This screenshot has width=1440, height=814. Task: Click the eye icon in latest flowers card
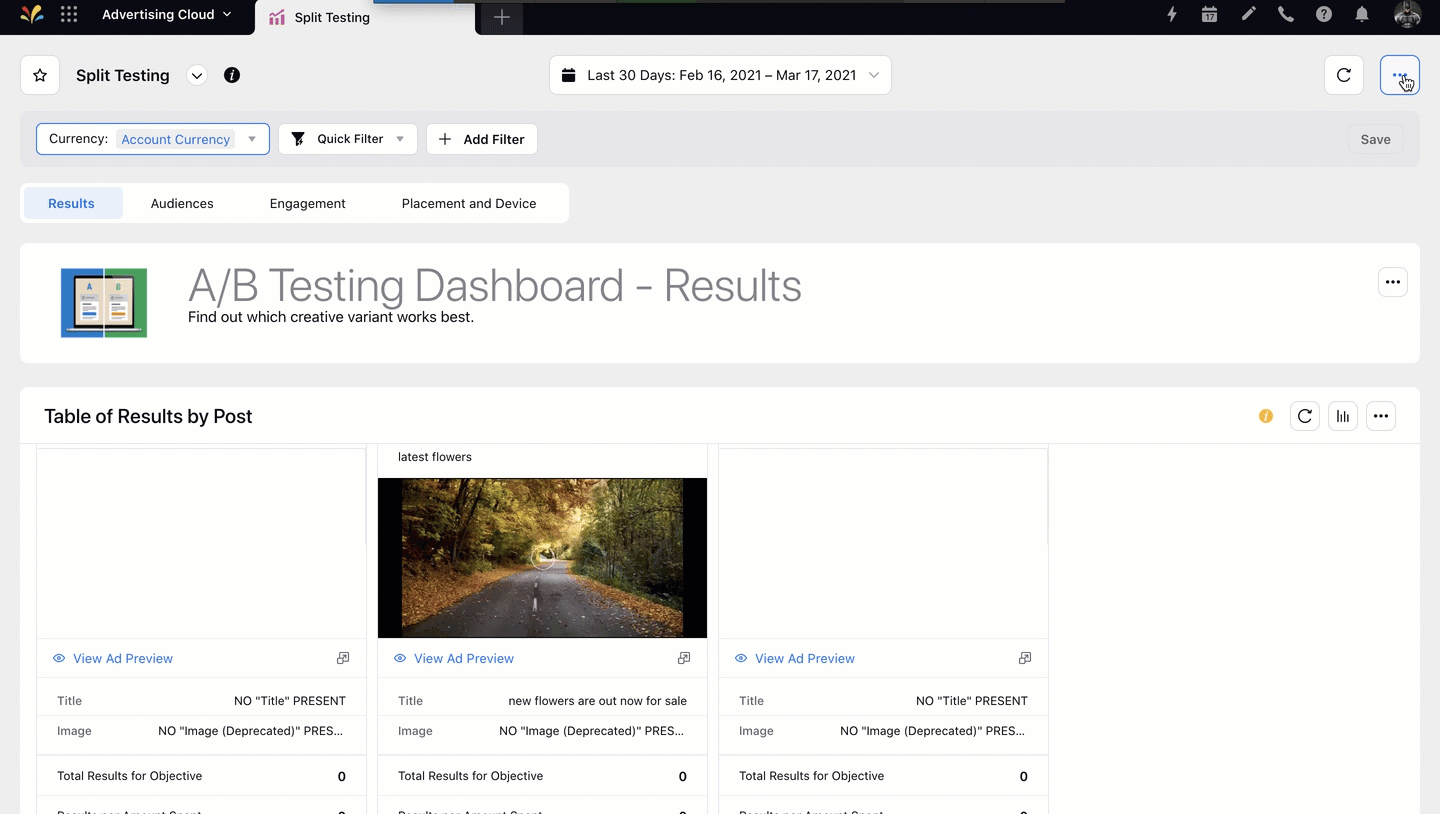(400, 658)
